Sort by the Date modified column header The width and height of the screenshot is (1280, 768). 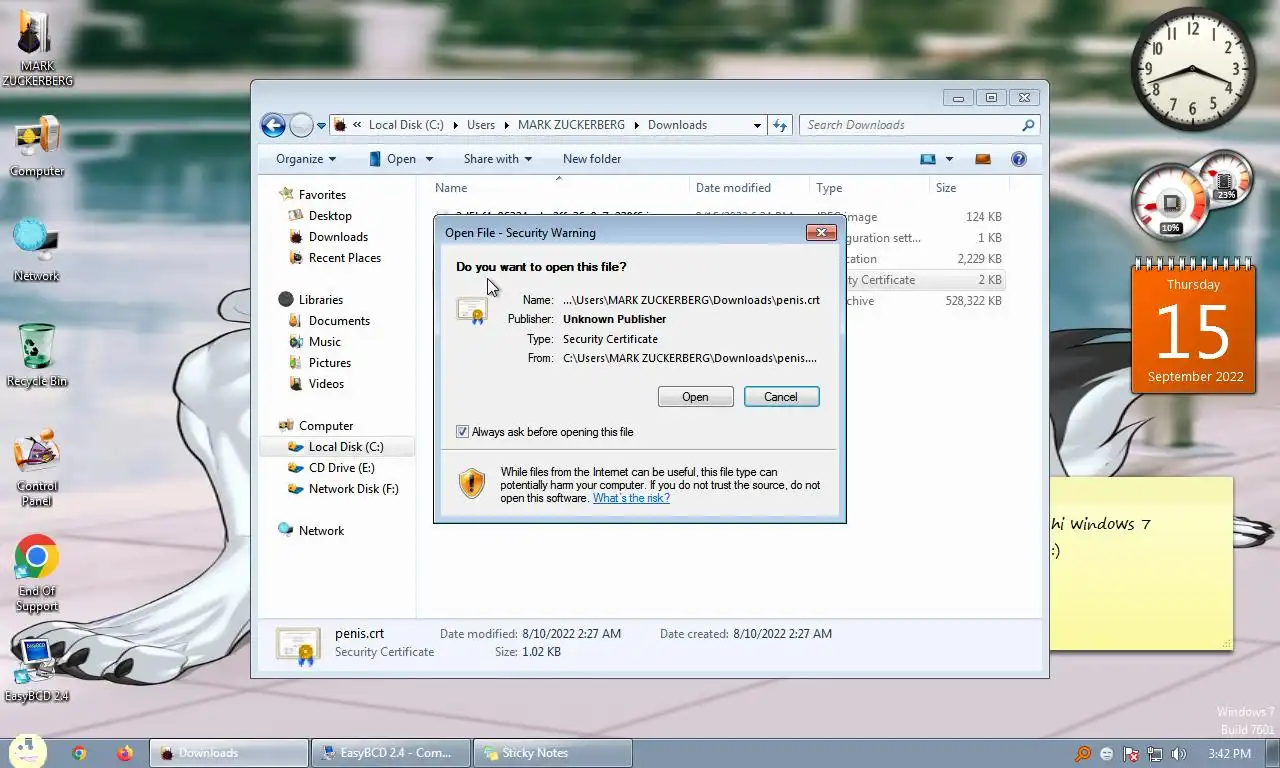pyautogui.click(x=749, y=188)
